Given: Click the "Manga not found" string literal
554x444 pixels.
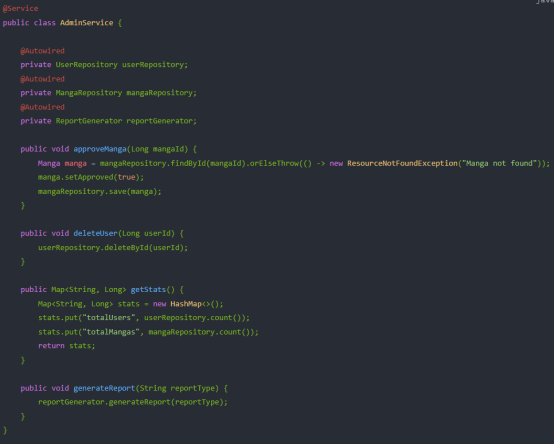Looking at the screenshot, I should (x=500, y=163).
